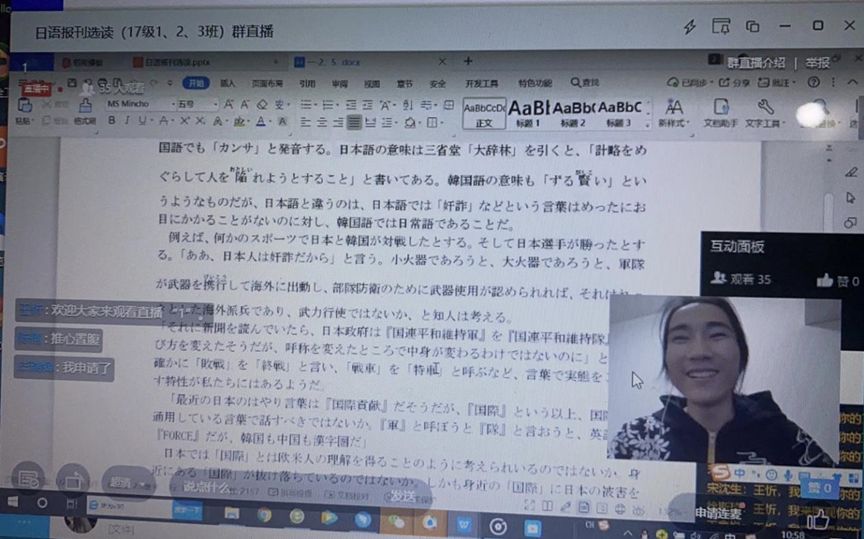The image size is (864, 539).
Task: Choose distributed alignment icon
Action: [370, 122]
